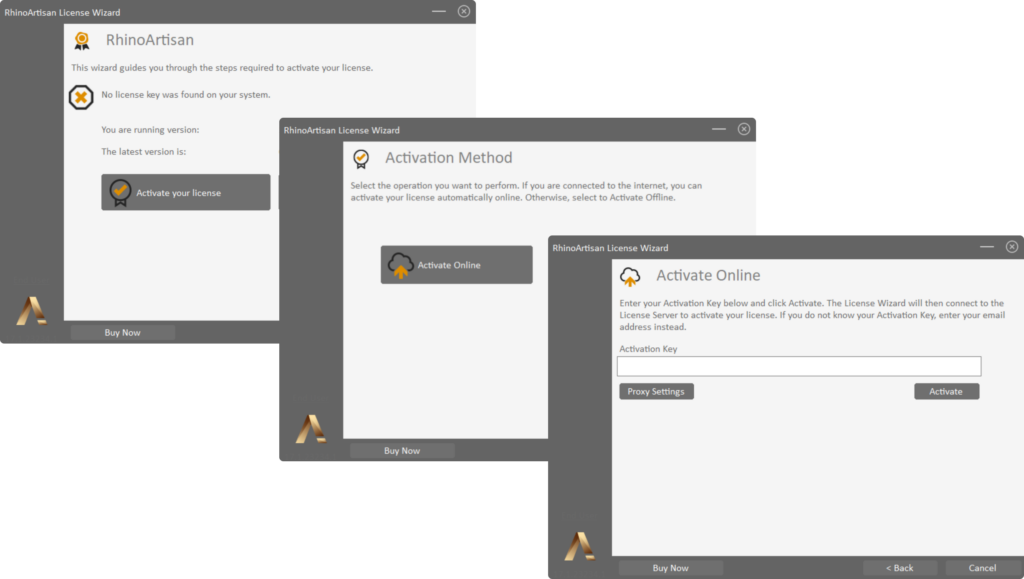Click the gold A logo in first window

[32, 311]
